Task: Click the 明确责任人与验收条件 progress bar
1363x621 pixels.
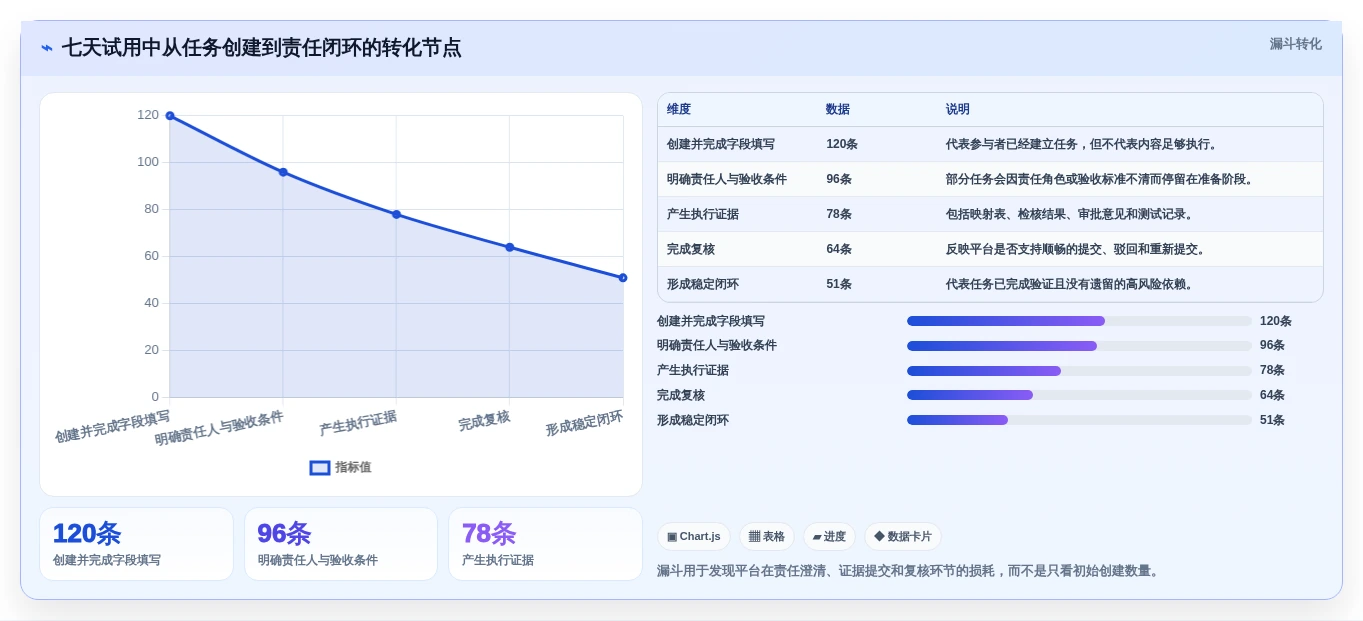Action: coord(1079,346)
